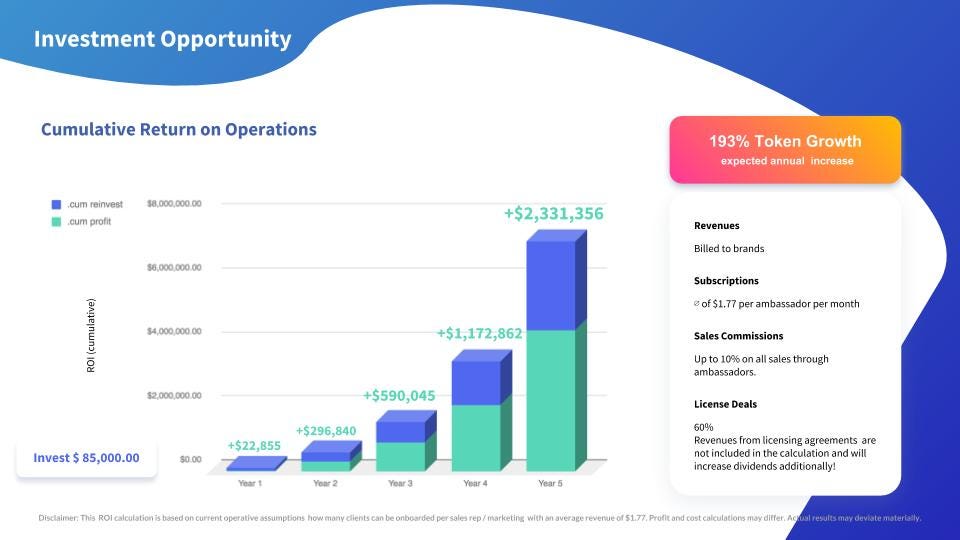The width and height of the screenshot is (960, 540).
Task: Click the 193% Token Growth banner
Action: pos(785,149)
